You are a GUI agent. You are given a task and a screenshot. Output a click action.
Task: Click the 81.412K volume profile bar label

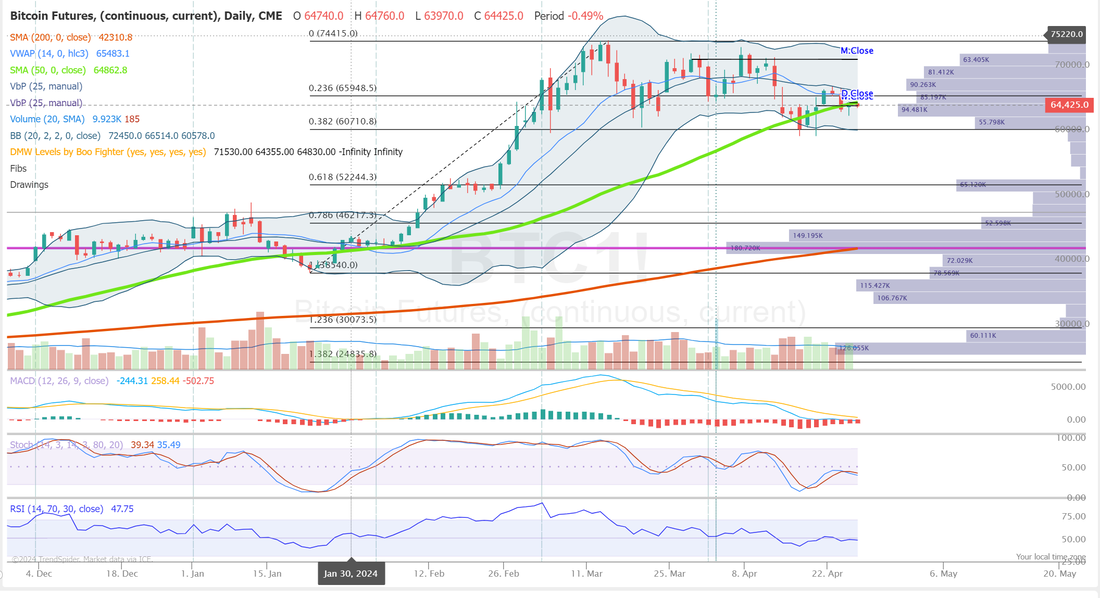(941, 72)
